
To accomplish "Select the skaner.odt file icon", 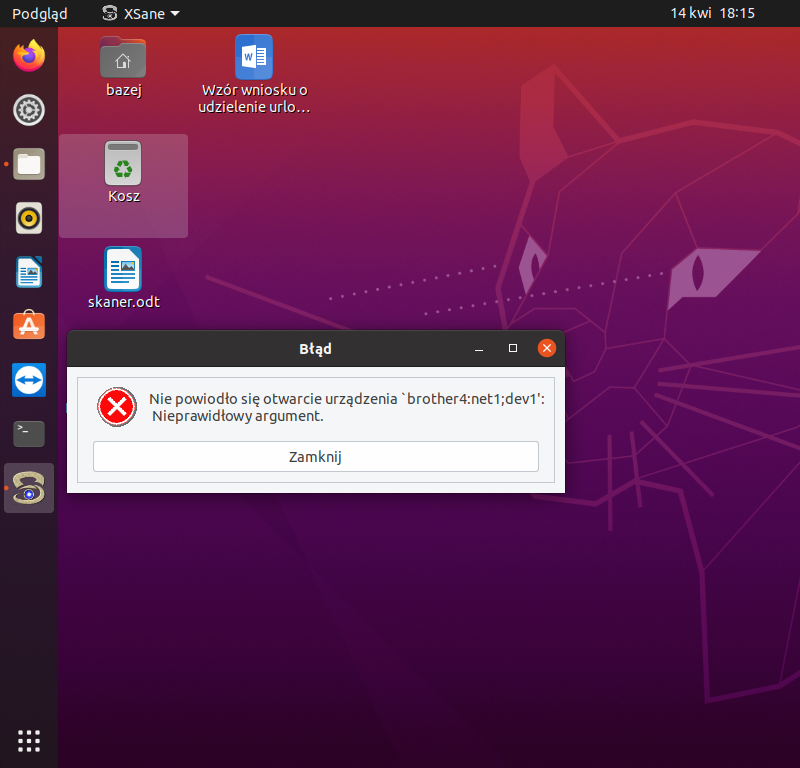I will [123, 269].
